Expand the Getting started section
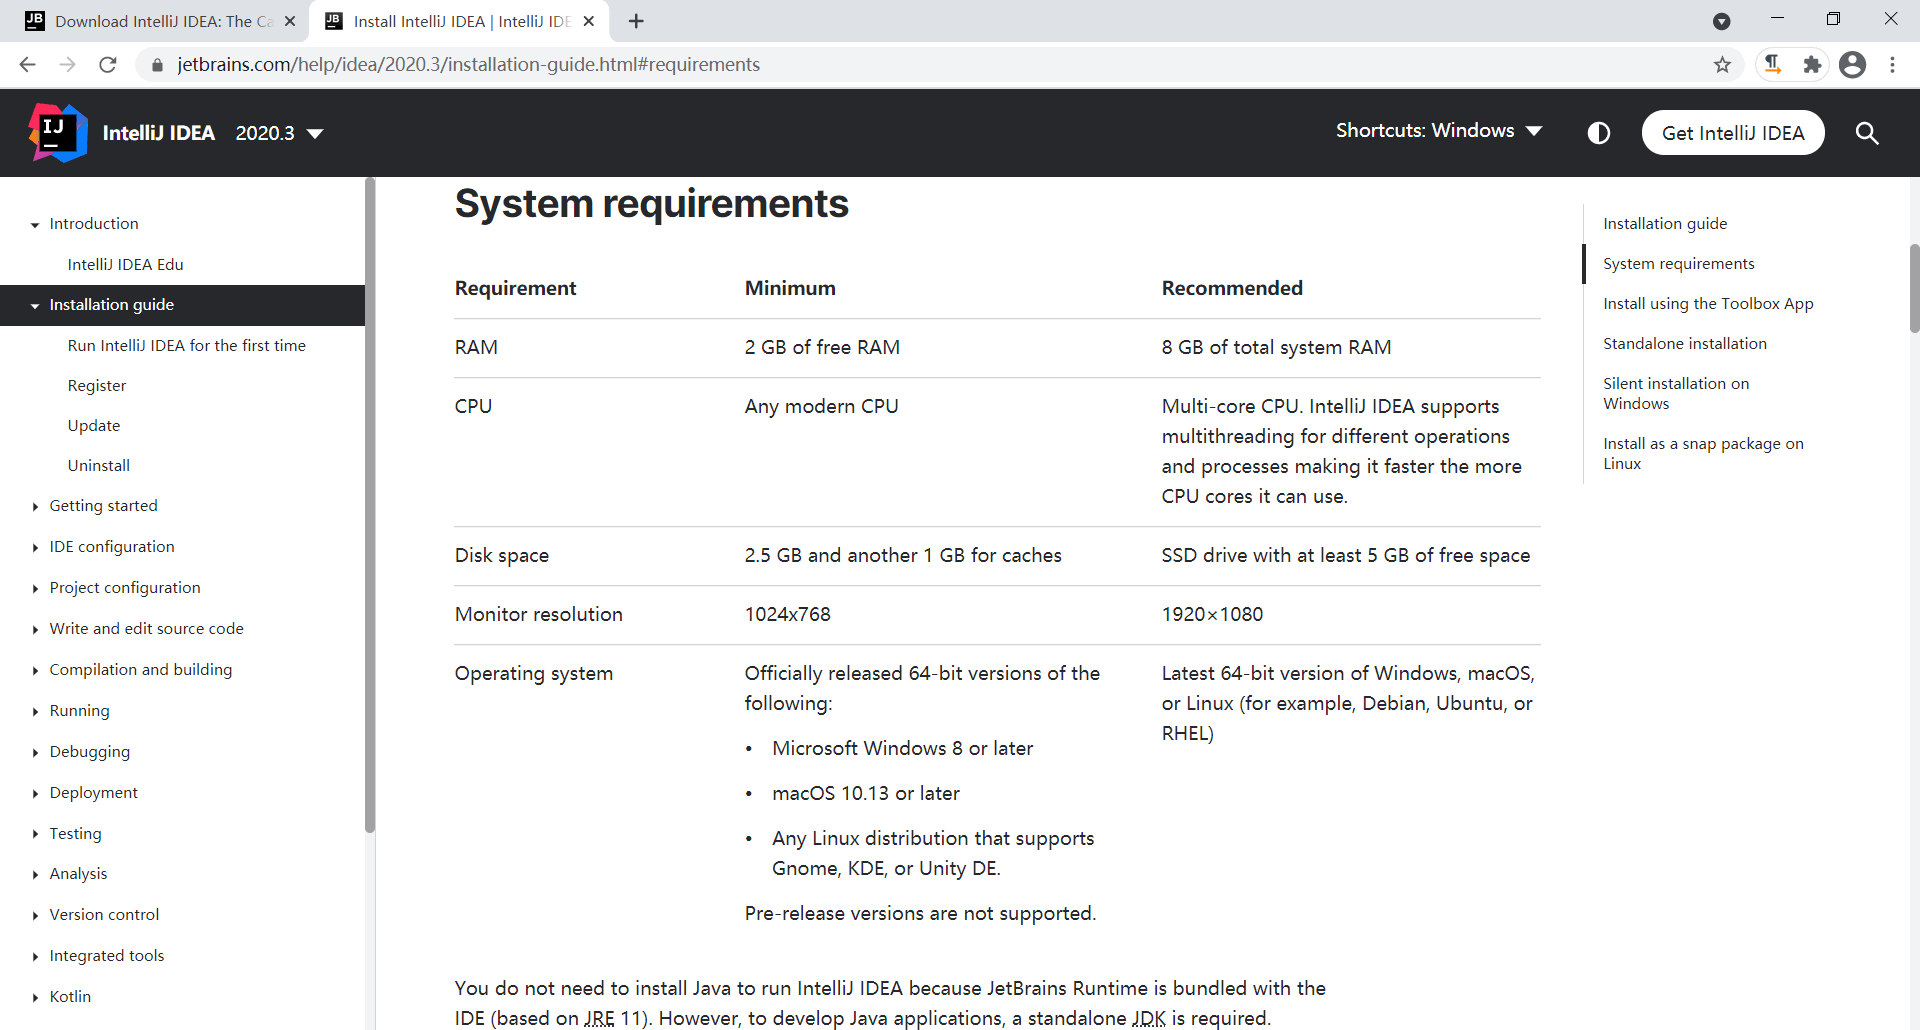The height and width of the screenshot is (1030, 1920). tap(35, 507)
